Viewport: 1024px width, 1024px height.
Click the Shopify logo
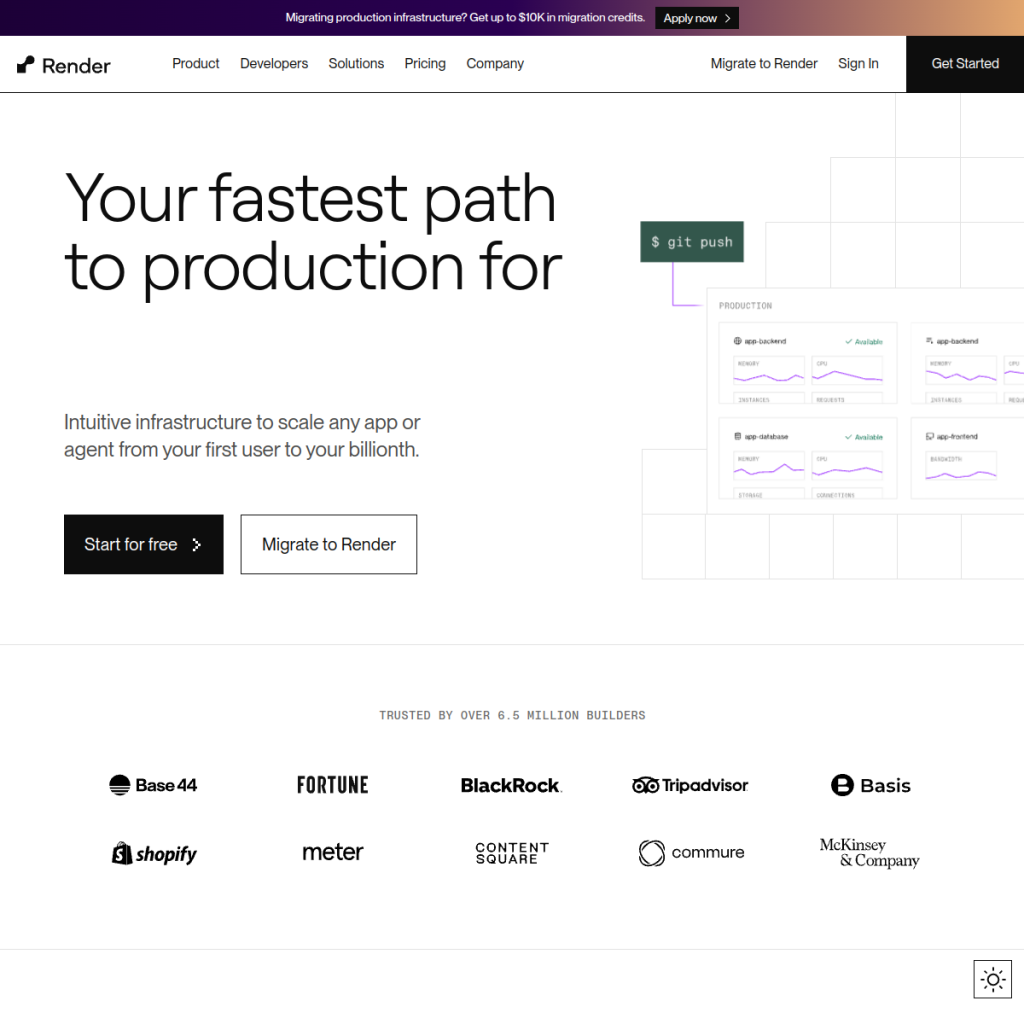(x=153, y=853)
